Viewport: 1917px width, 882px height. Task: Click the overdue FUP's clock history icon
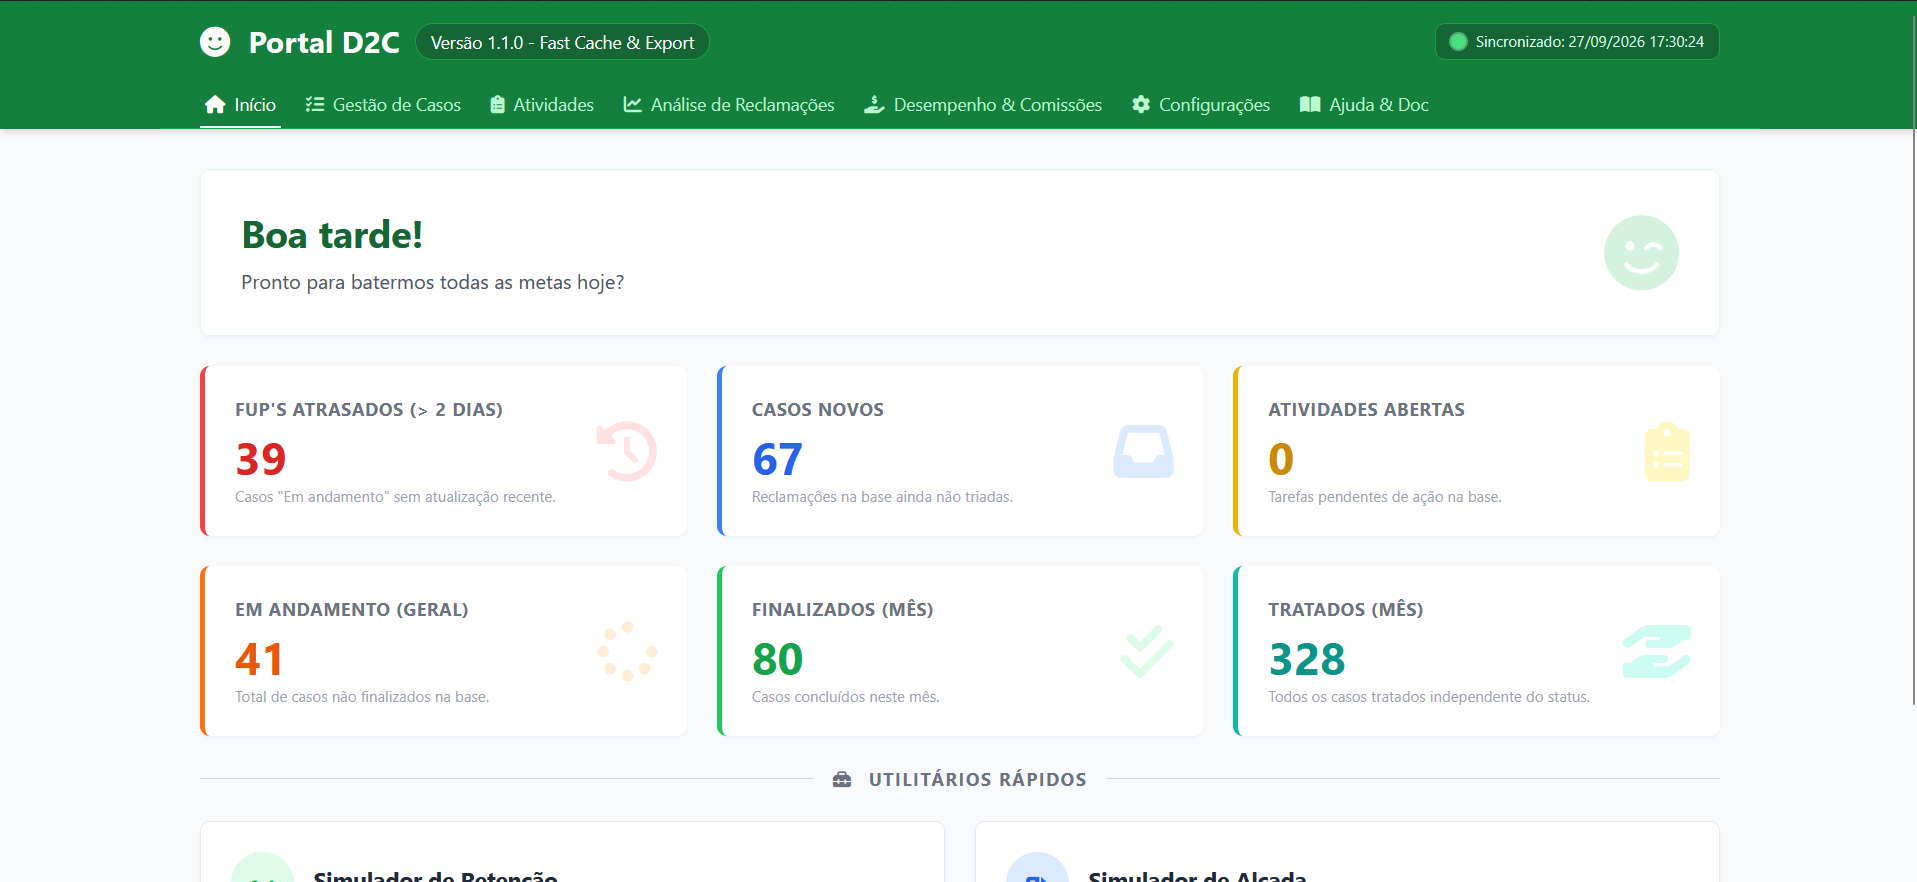[x=627, y=452]
